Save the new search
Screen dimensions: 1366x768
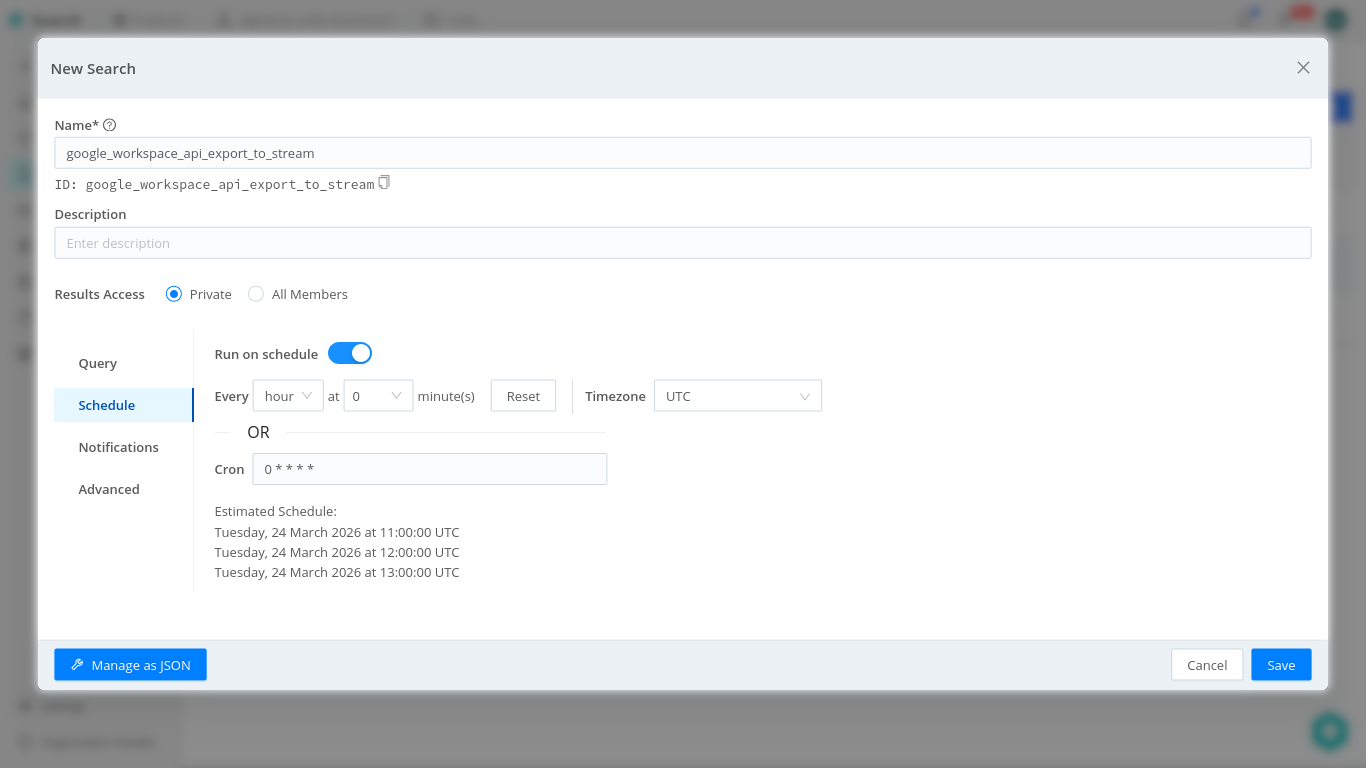1281,664
